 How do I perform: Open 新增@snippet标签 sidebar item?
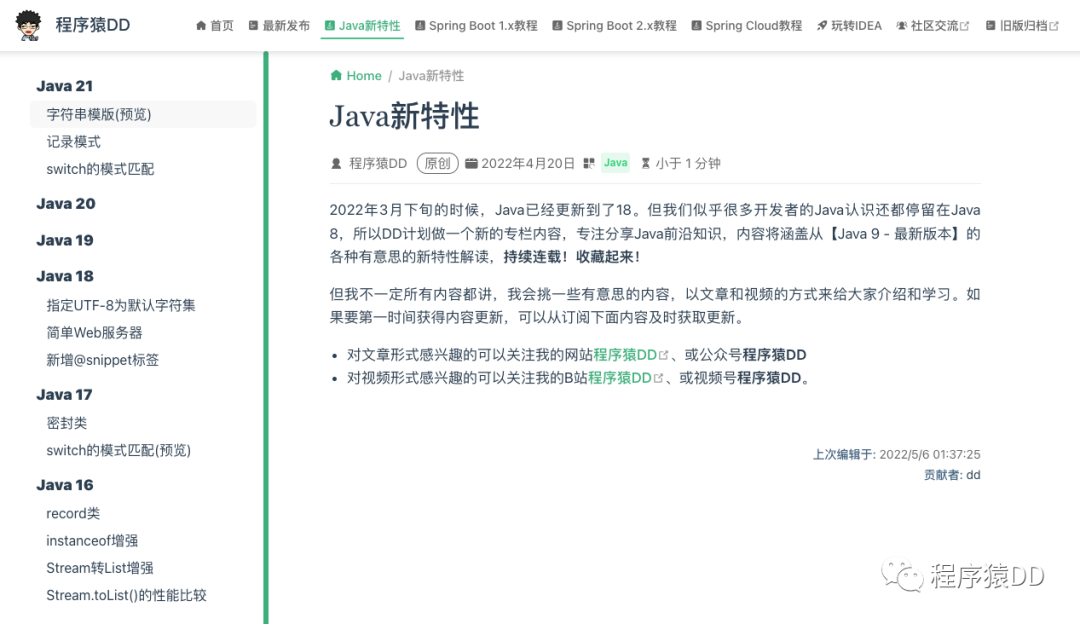pyautogui.click(x=103, y=360)
